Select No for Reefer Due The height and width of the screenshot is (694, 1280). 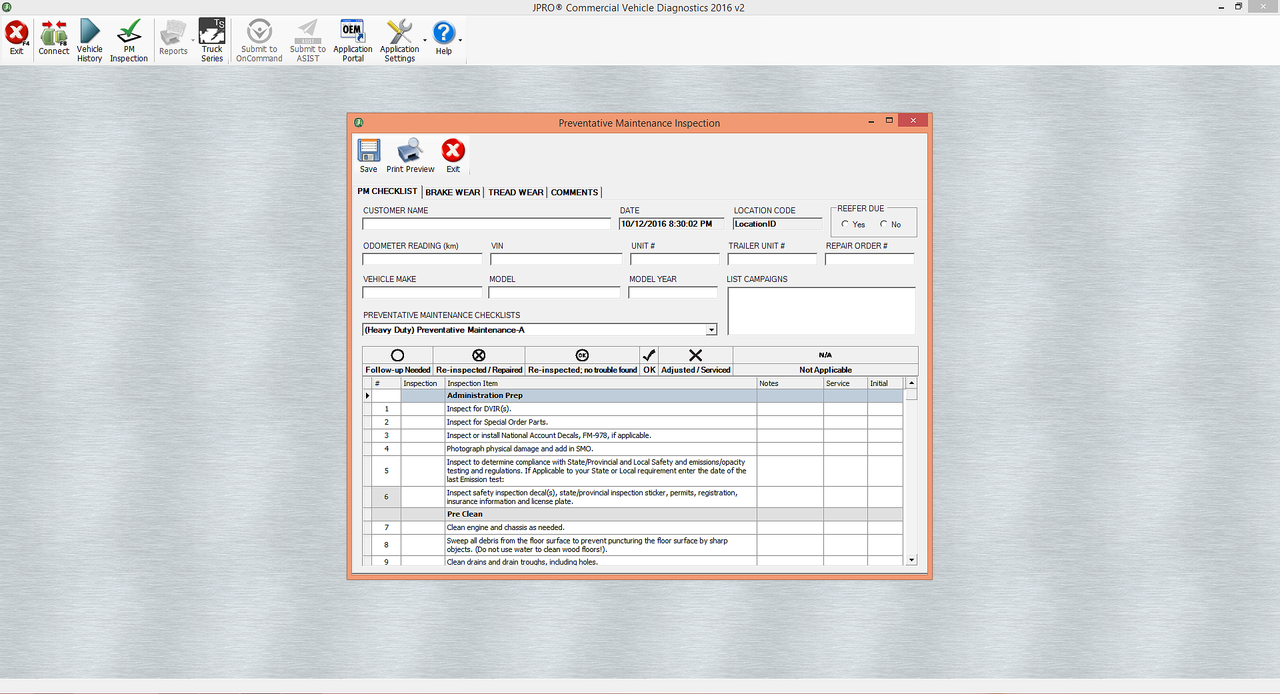tap(884, 224)
